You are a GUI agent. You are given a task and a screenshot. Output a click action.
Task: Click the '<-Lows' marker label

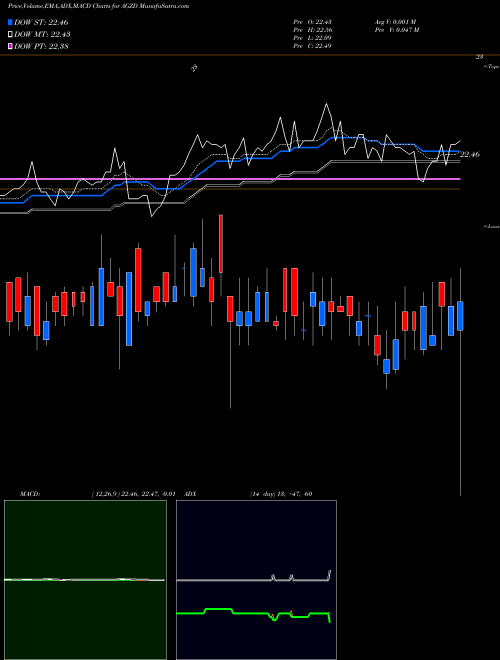point(492,226)
